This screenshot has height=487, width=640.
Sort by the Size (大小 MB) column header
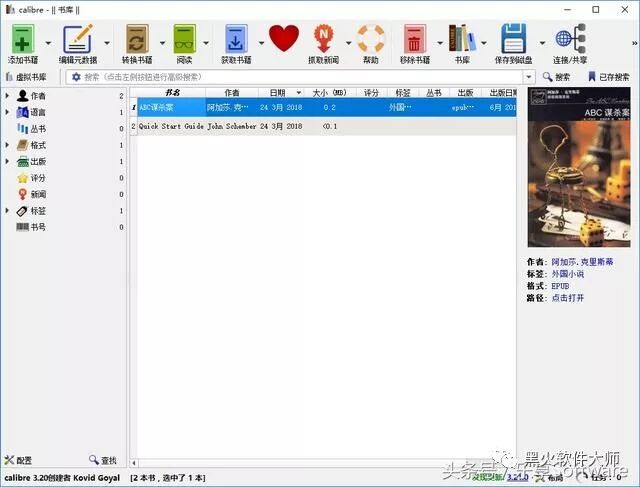tap(330, 93)
